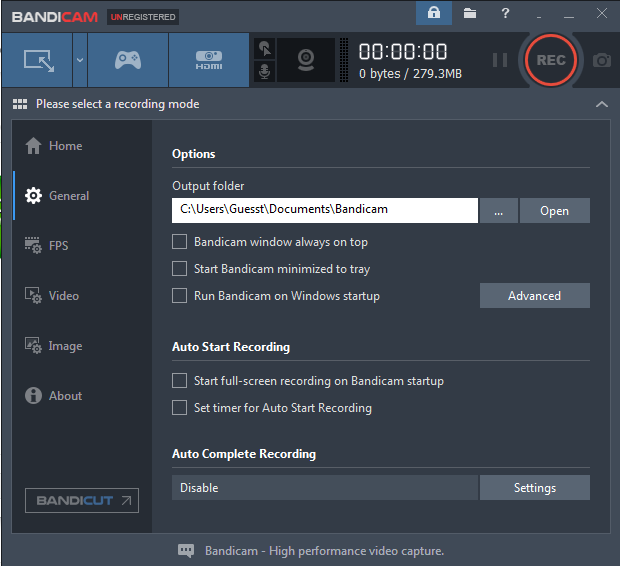Take a screenshot with camera icon
Viewport: 620px width, 566px height.
(601, 61)
